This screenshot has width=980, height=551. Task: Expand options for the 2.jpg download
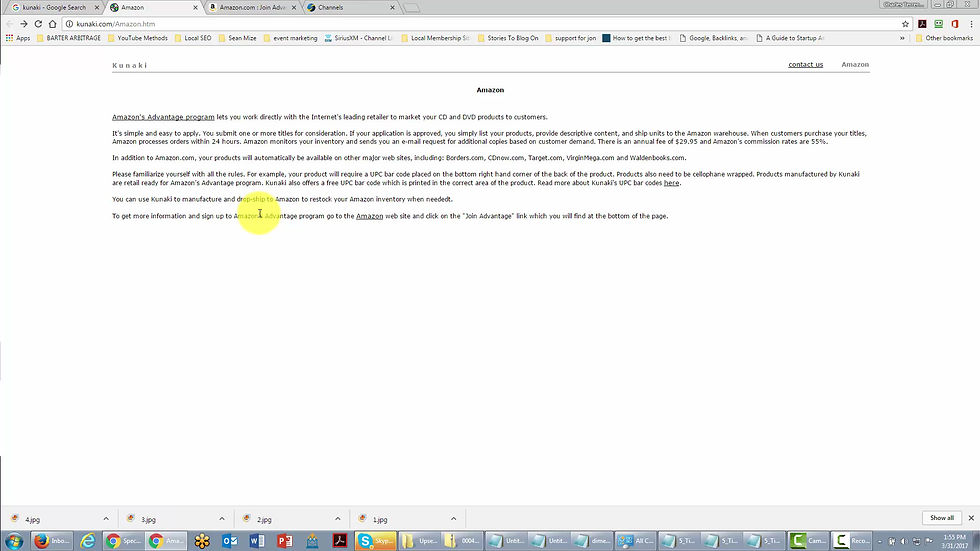tap(338, 519)
